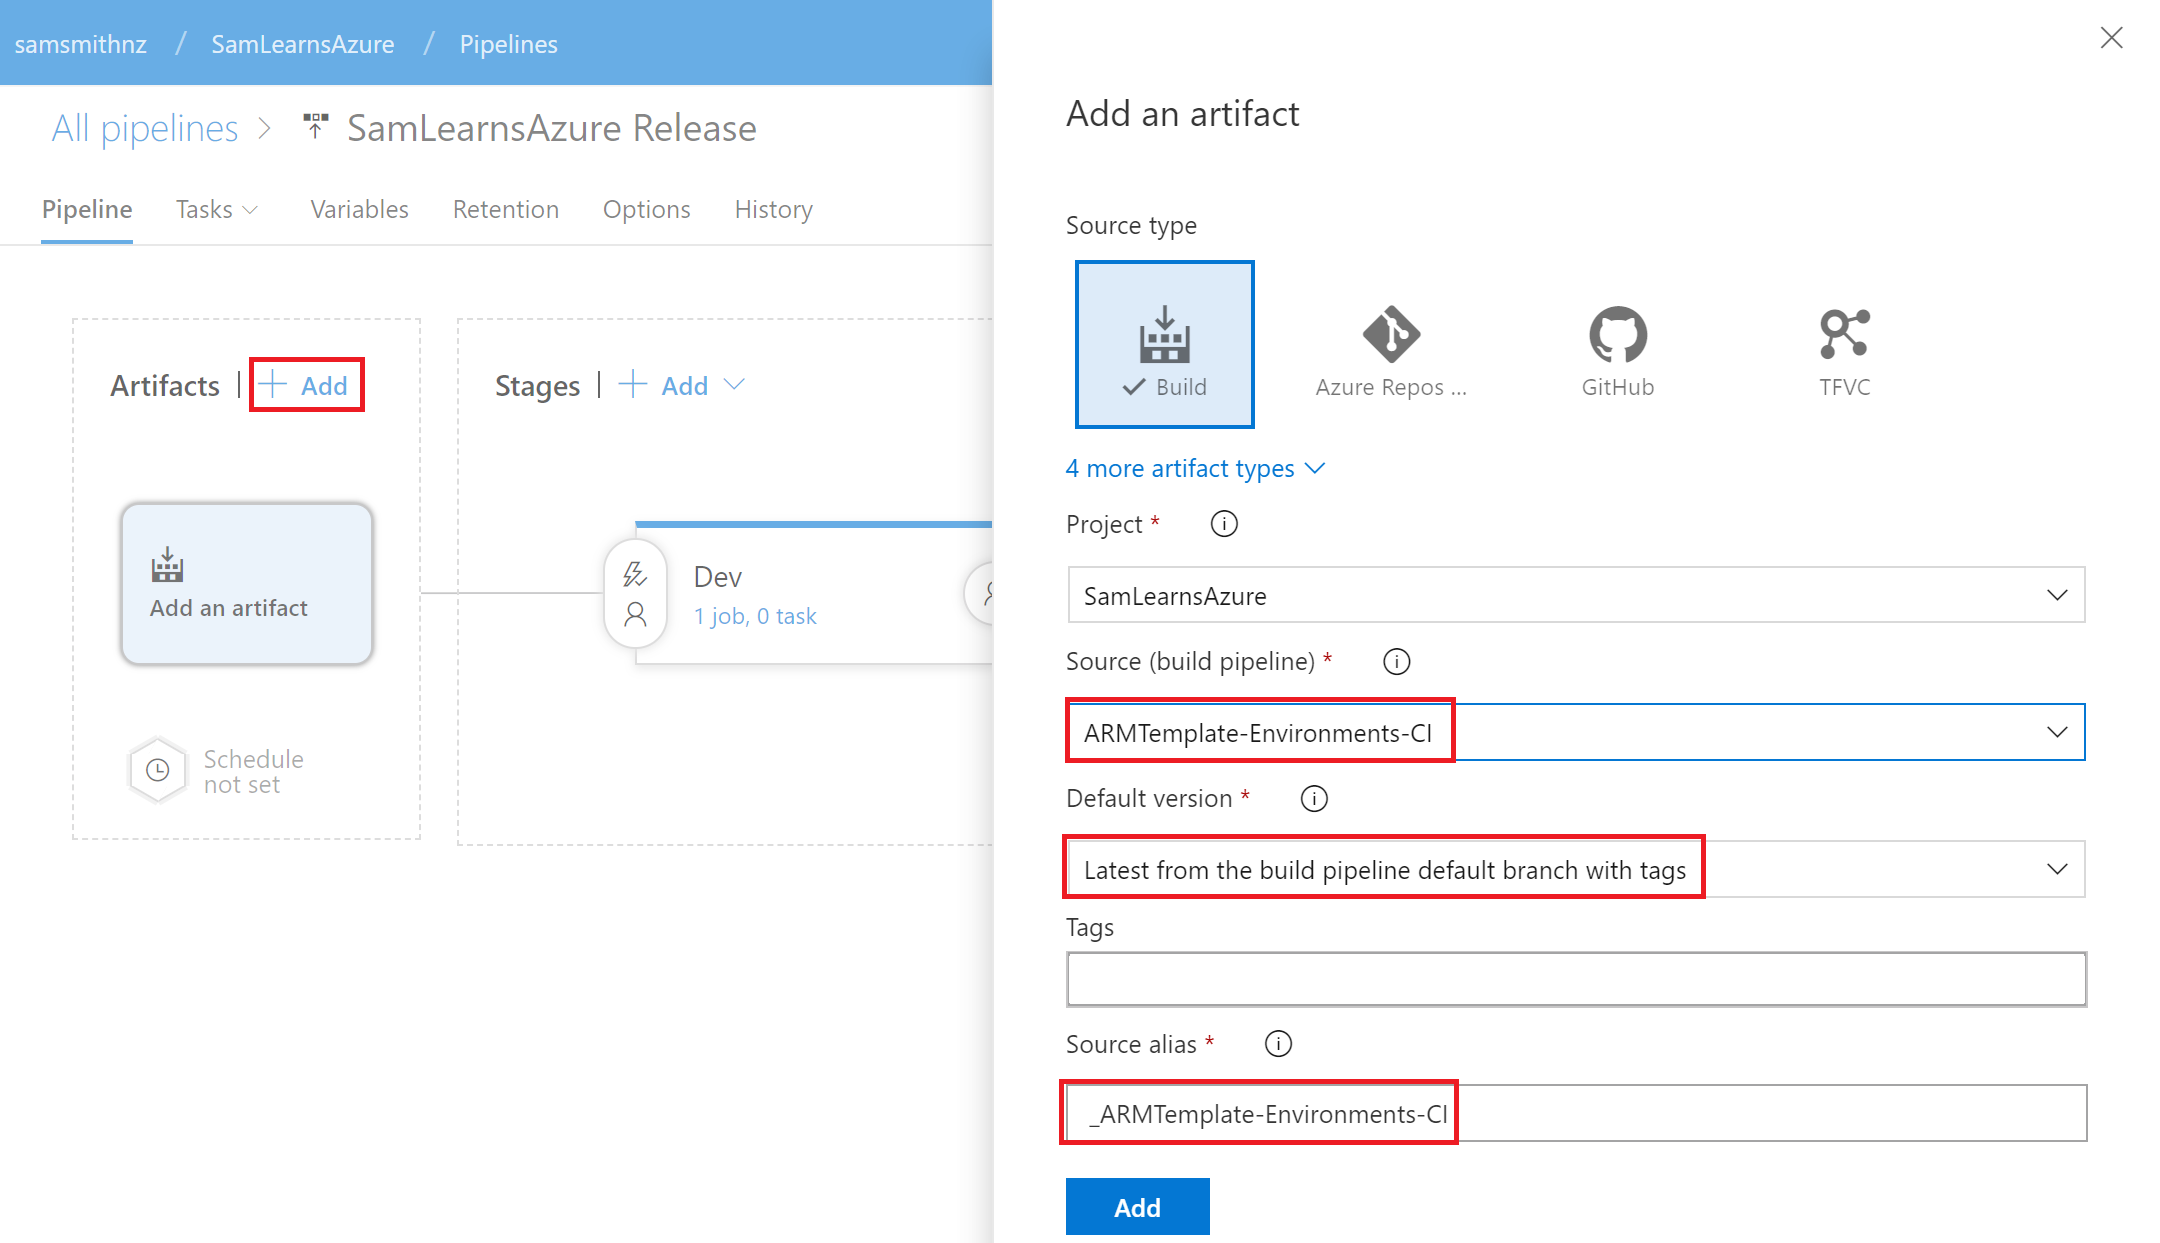
Task: Click the Project info icon
Action: coord(1224,524)
